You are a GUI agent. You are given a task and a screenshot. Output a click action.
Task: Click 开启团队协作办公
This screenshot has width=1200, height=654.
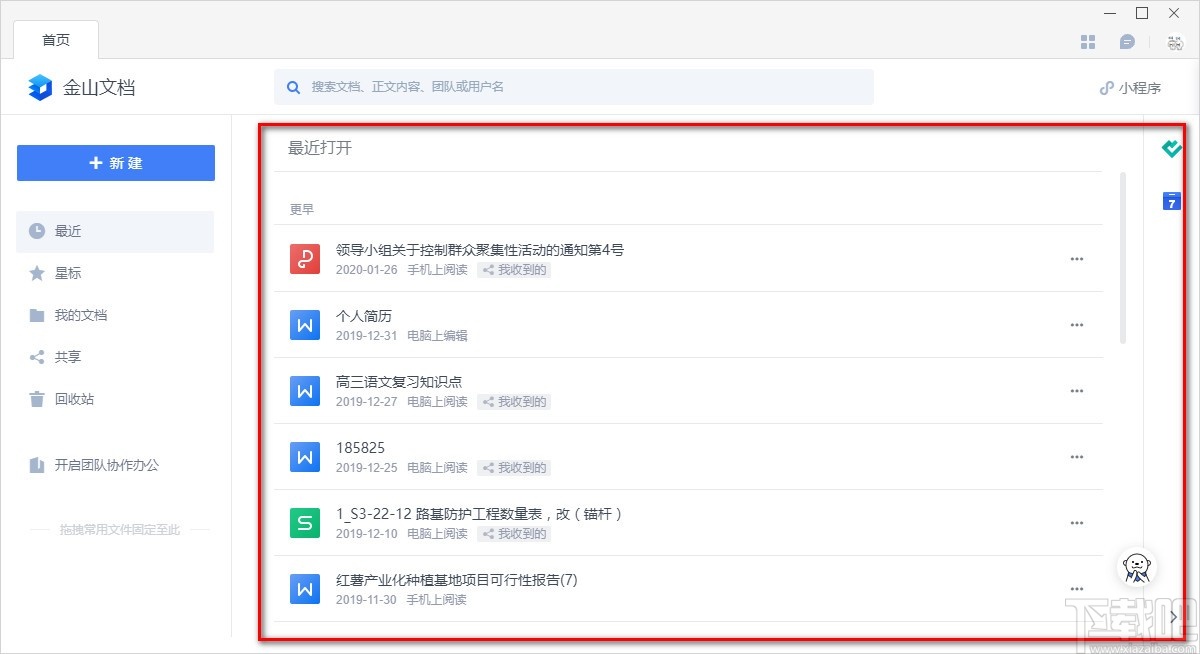(106, 465)
